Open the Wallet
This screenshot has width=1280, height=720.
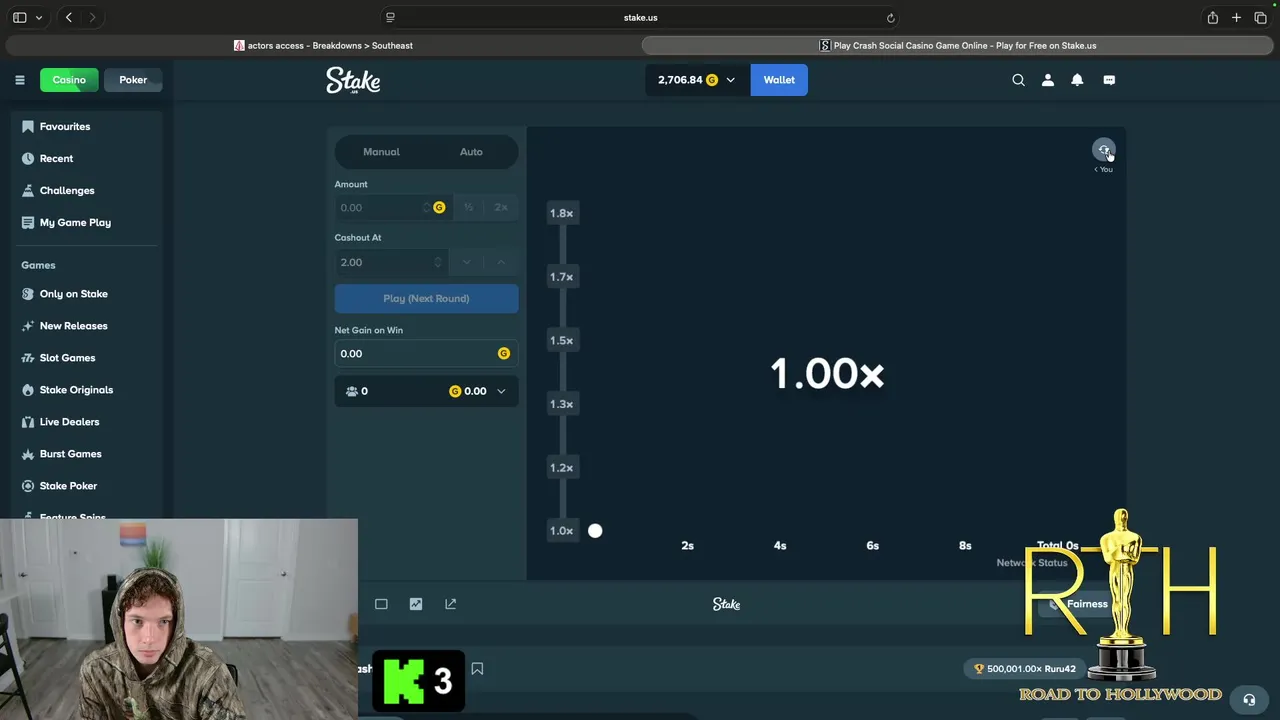coord(779,80)
